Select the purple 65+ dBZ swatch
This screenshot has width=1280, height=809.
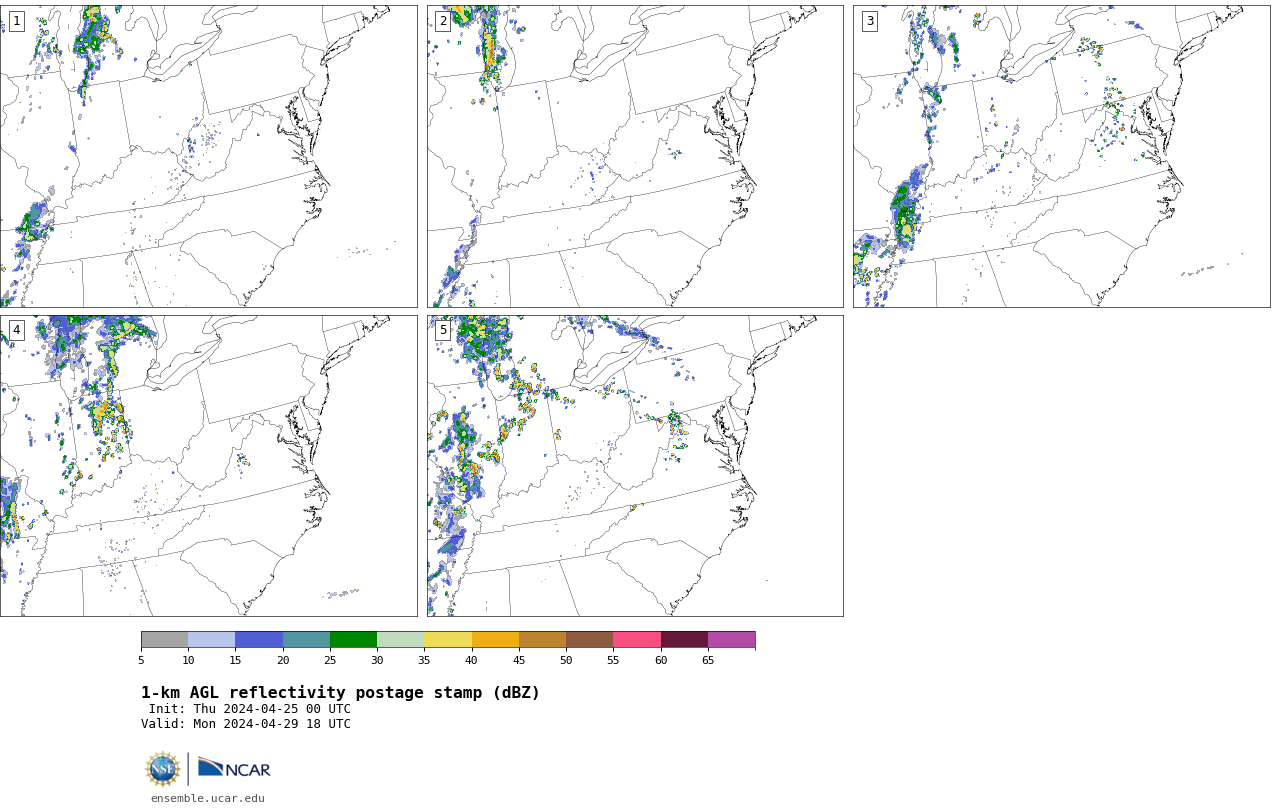coord(732,640)
